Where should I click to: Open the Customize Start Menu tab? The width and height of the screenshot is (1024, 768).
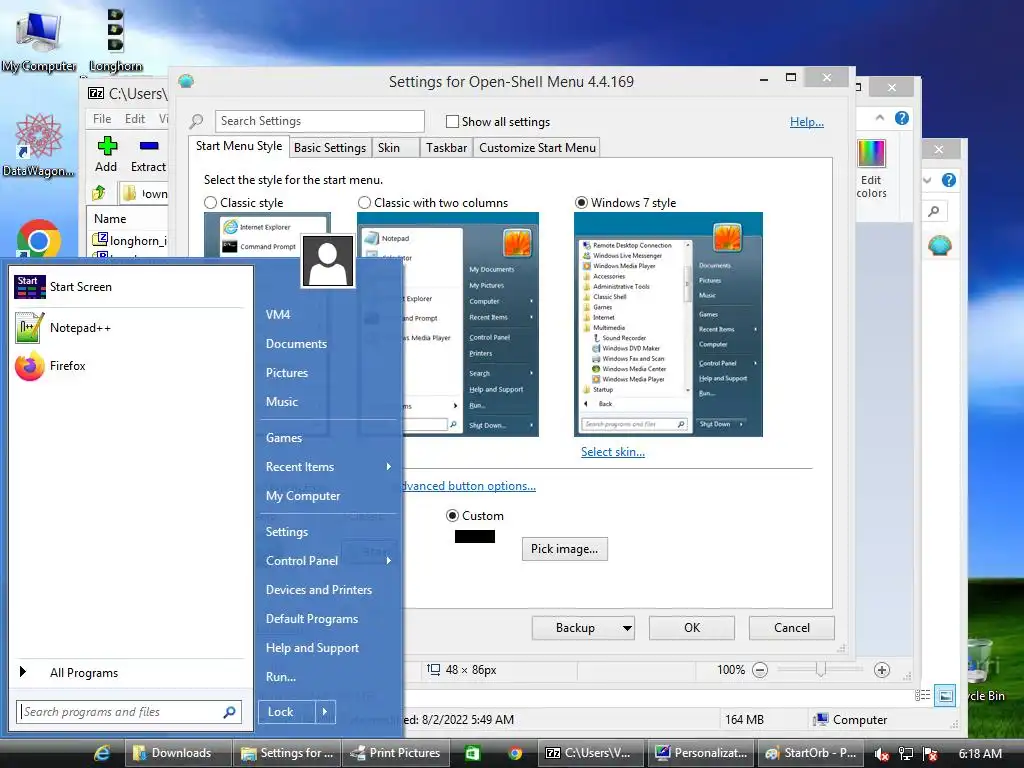click(x=537, y=148)
